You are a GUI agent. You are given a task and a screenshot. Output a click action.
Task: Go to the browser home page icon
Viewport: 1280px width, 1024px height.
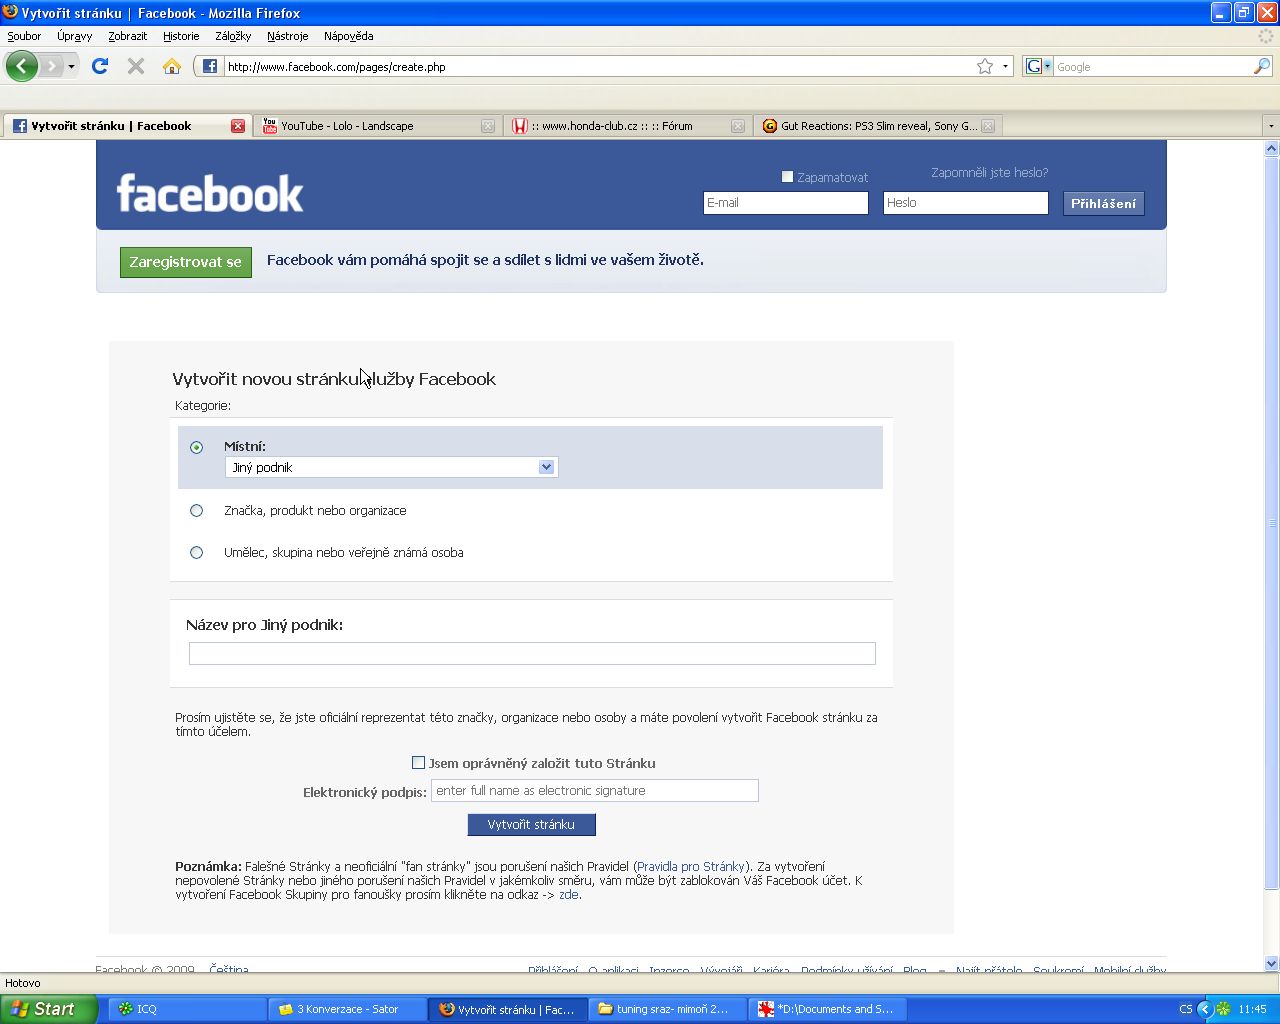[172, 67]
